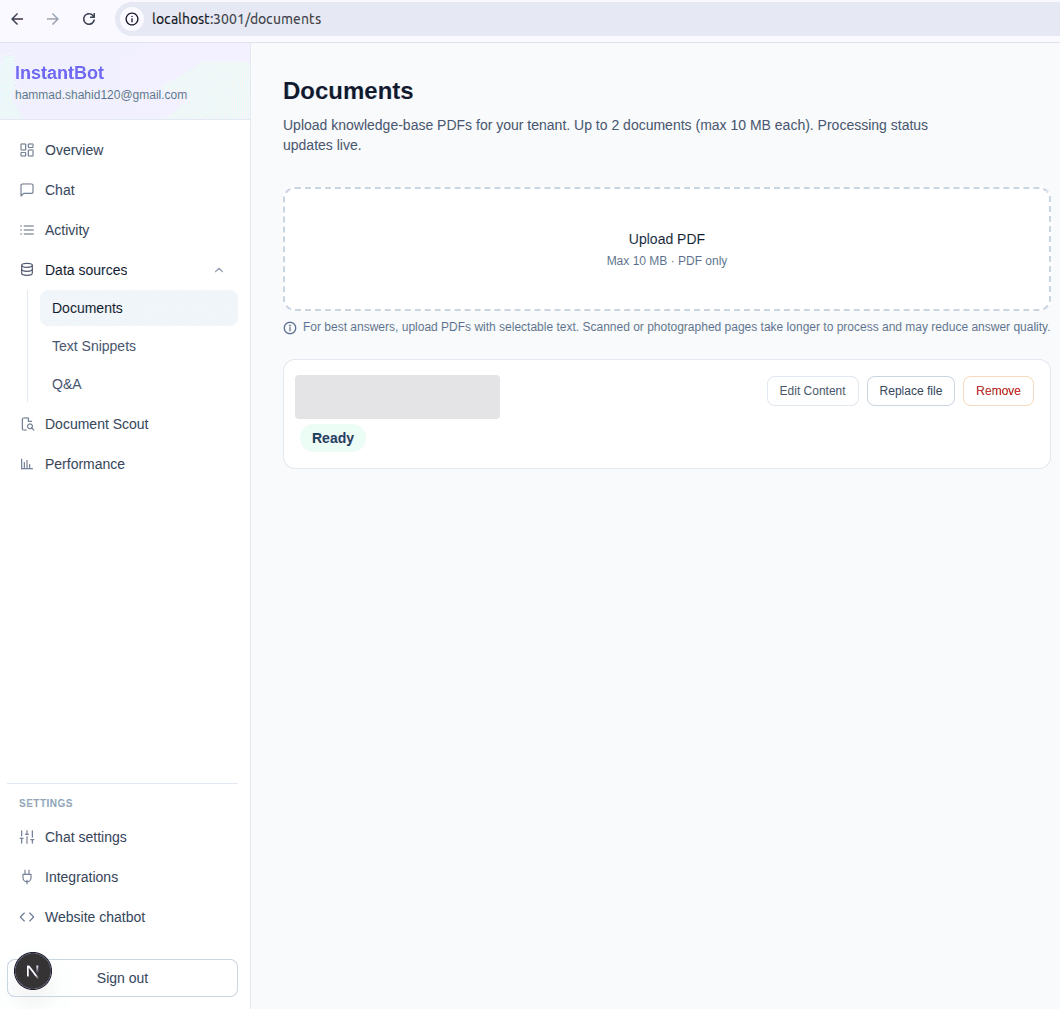Screen dimensions: 1060x1009
Task: Collapse the Data sources chevron
Action: [218, 270]
